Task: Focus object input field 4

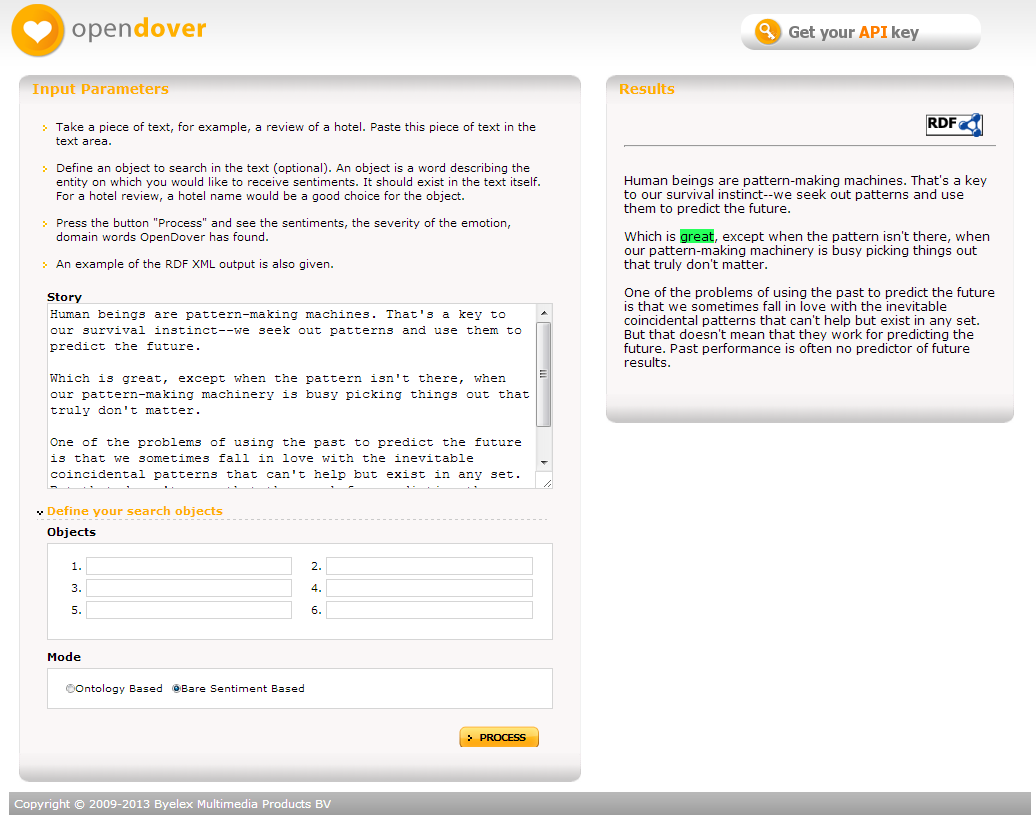Action: pos(429,588)
